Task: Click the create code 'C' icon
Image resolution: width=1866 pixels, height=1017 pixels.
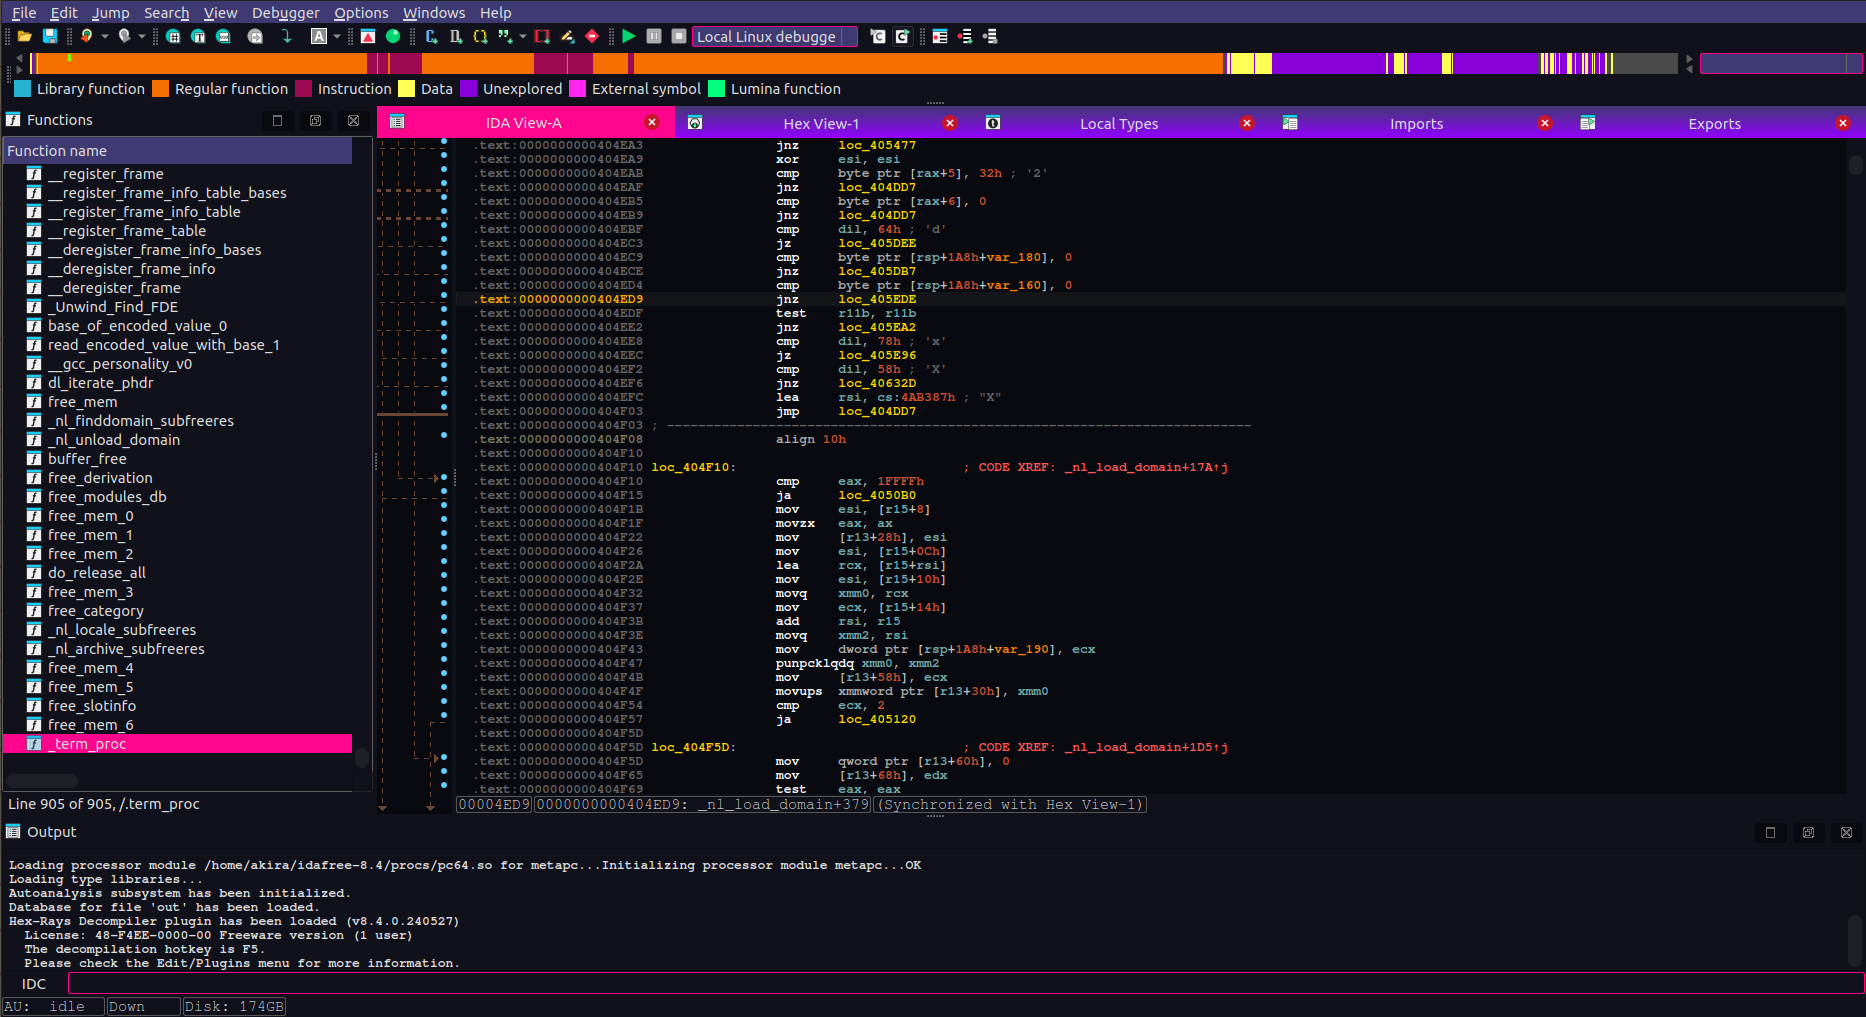Action: coord(431,36)
